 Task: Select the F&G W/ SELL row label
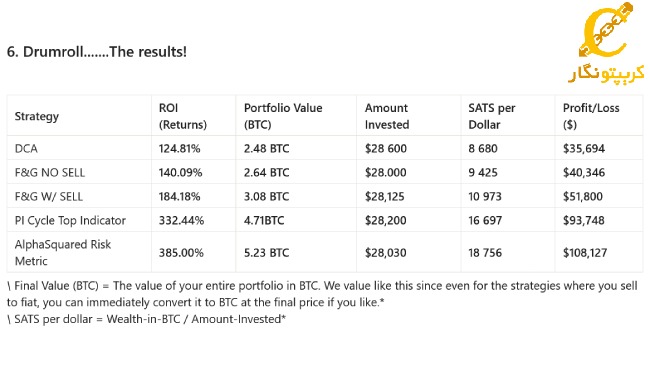[49, 197]
